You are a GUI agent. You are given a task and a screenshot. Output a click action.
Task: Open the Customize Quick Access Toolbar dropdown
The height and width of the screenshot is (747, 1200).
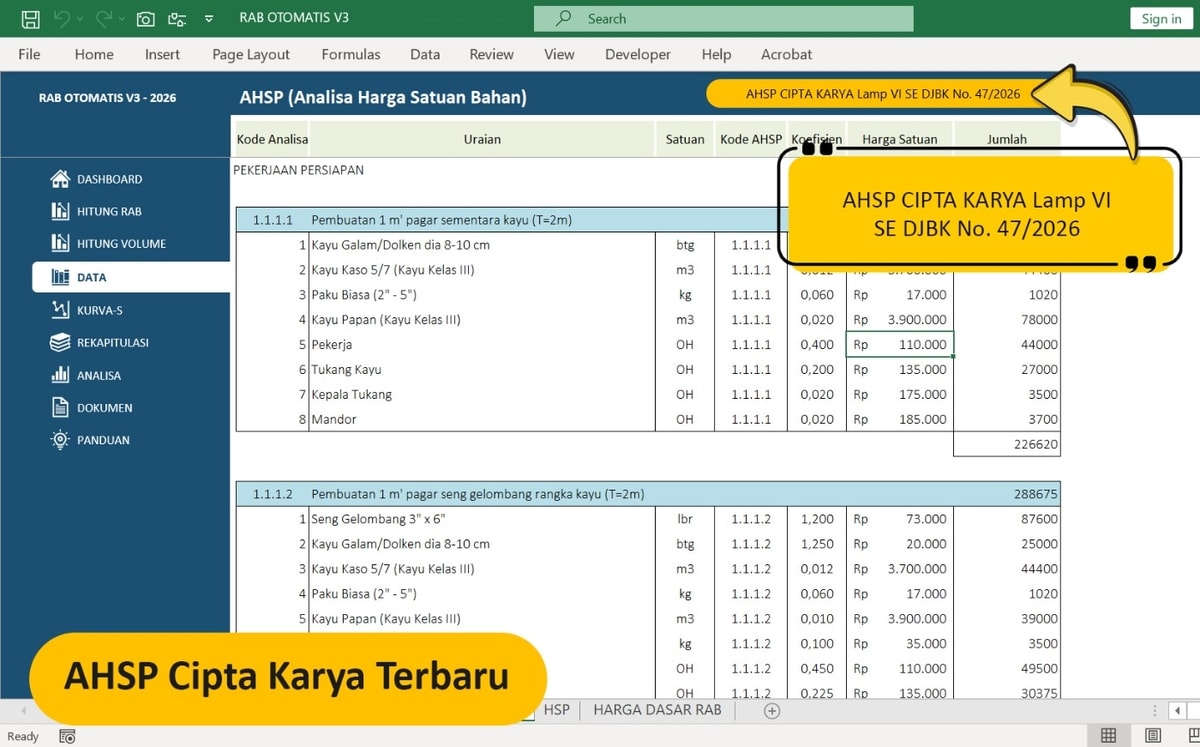coord(208,19)
